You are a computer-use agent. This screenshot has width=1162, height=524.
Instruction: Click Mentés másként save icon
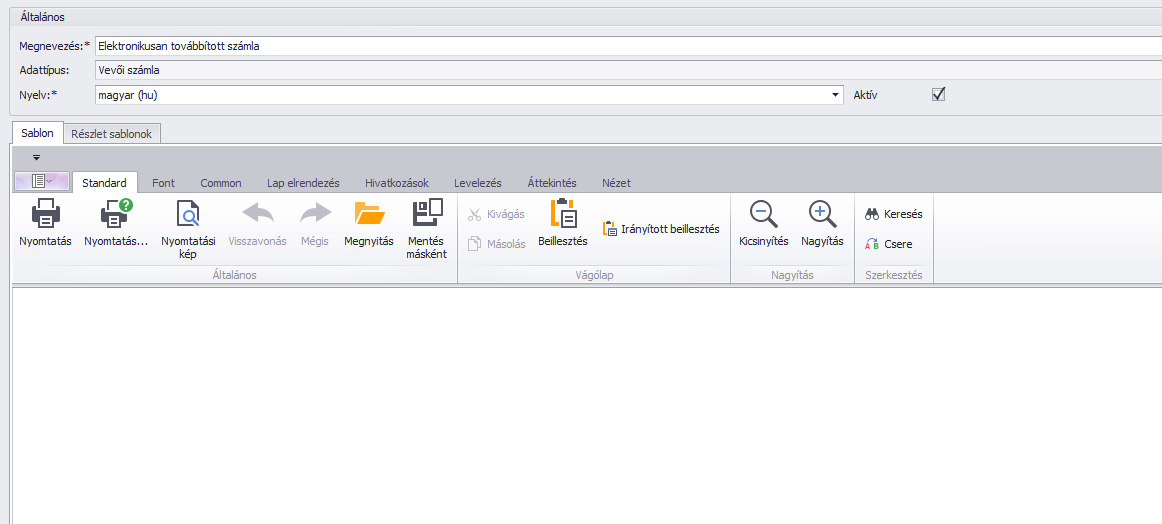pos(427,214)
